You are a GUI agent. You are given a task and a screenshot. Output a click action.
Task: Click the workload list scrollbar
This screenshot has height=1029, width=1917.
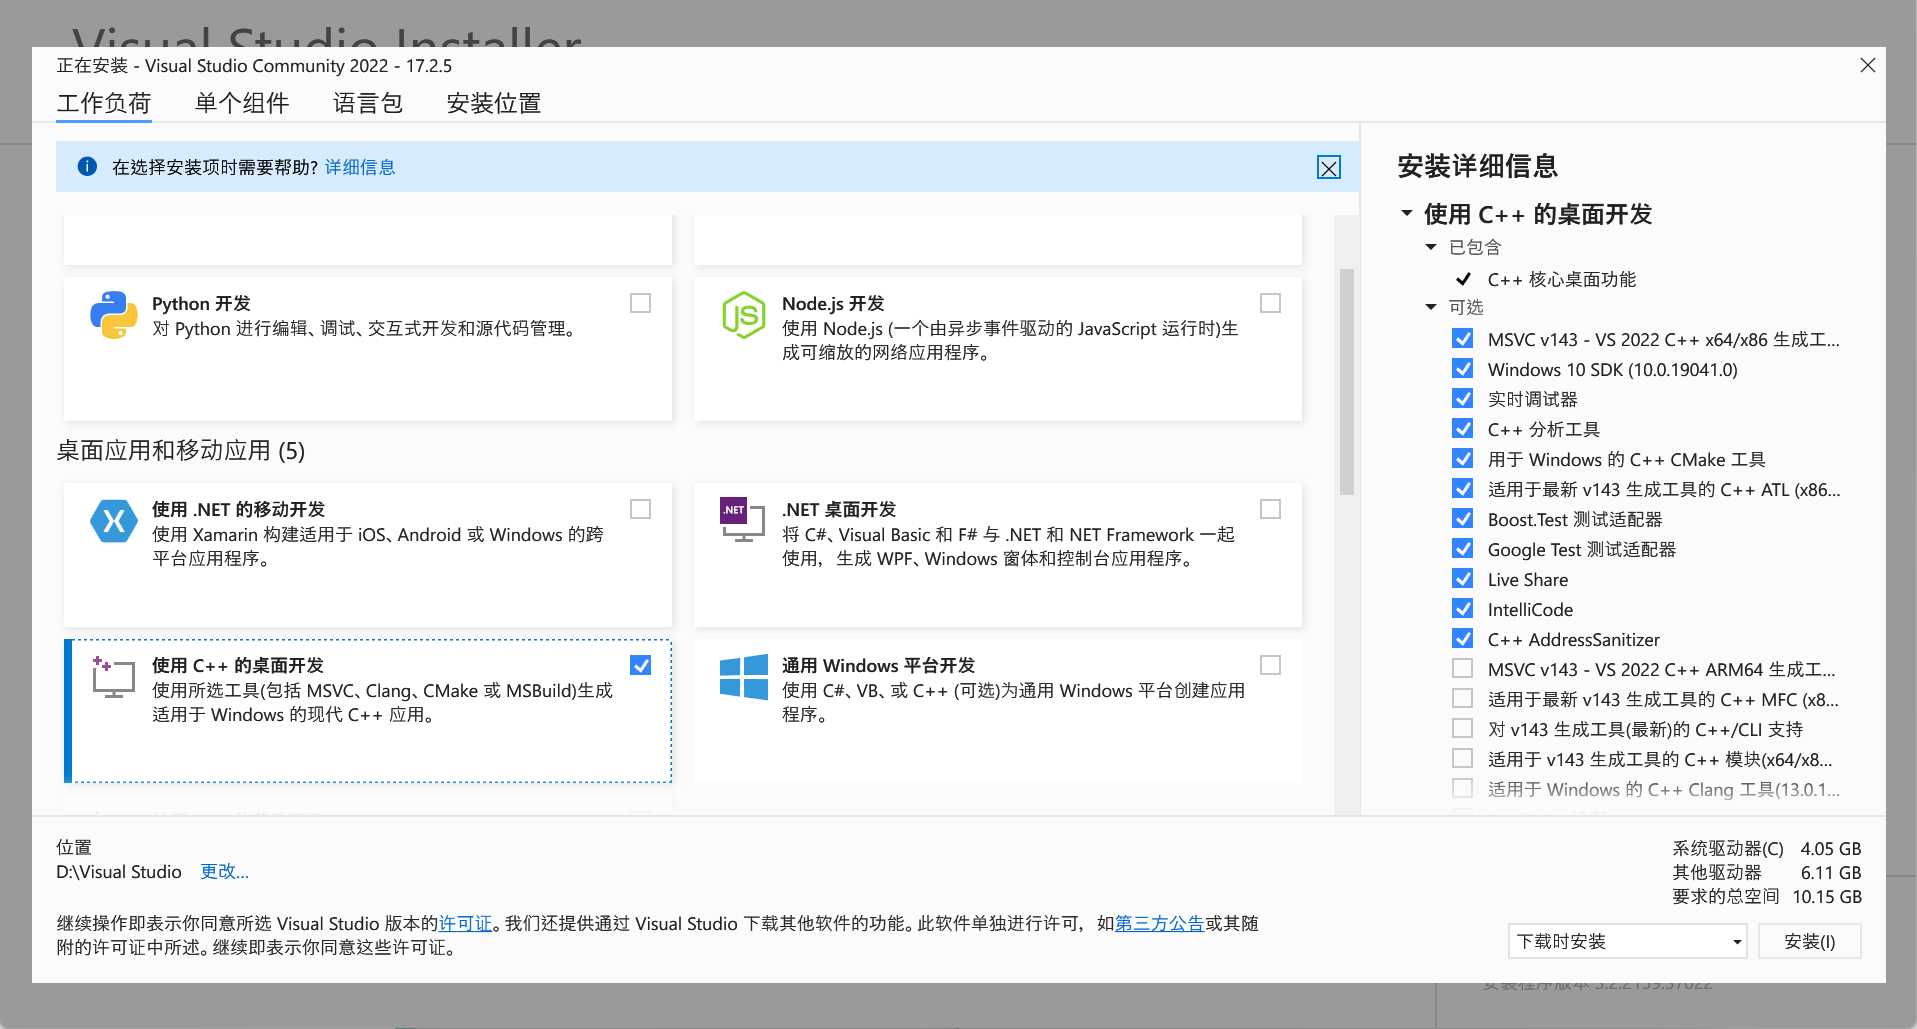point(1348,380)
